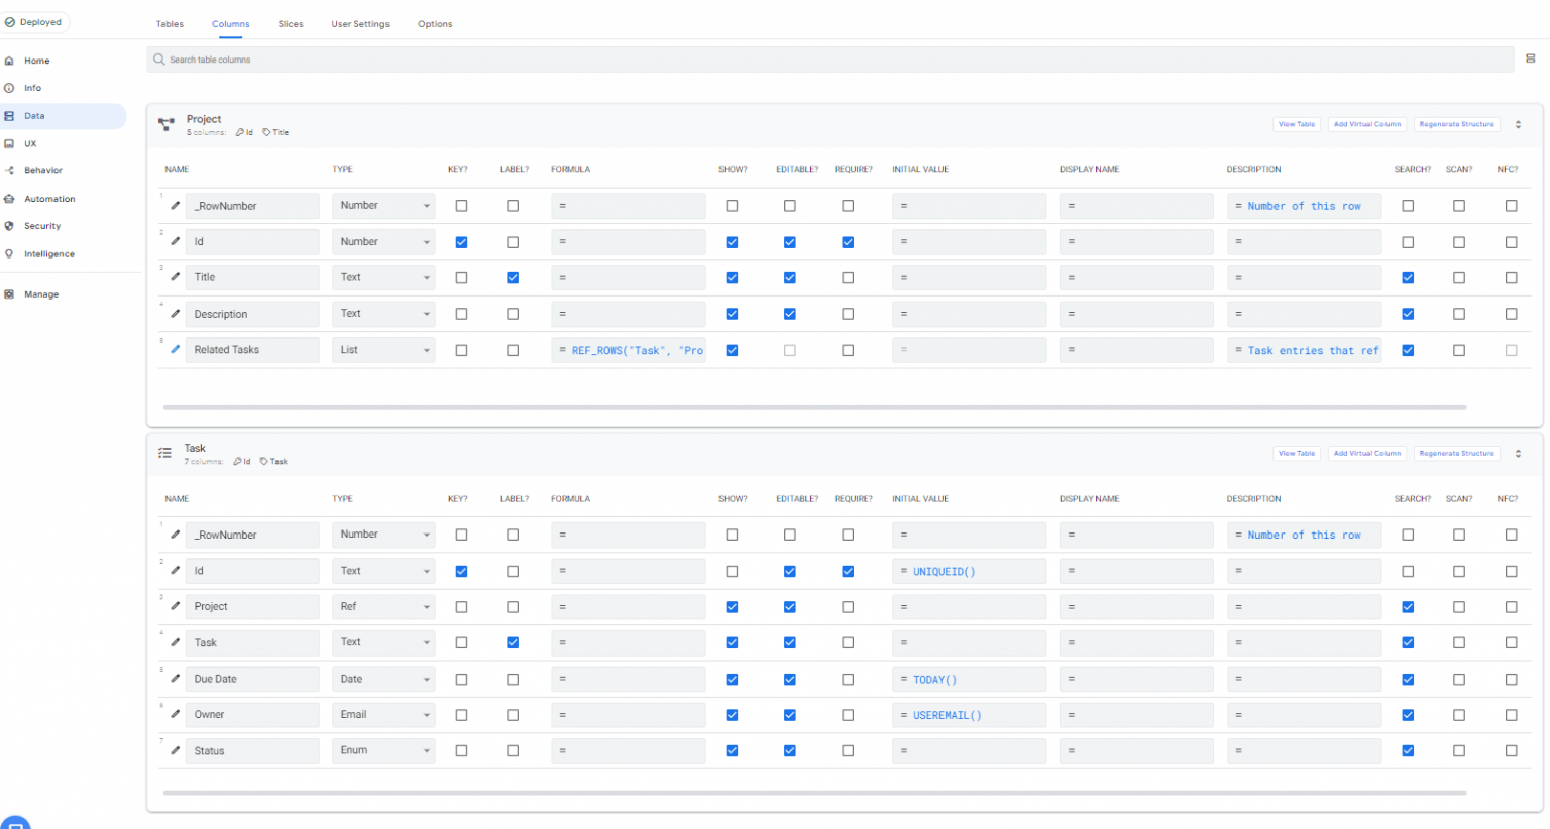Edit the Project Id column pencil icon
The width and height of the screenshot is (1550, 829).
tap(176, 241)
